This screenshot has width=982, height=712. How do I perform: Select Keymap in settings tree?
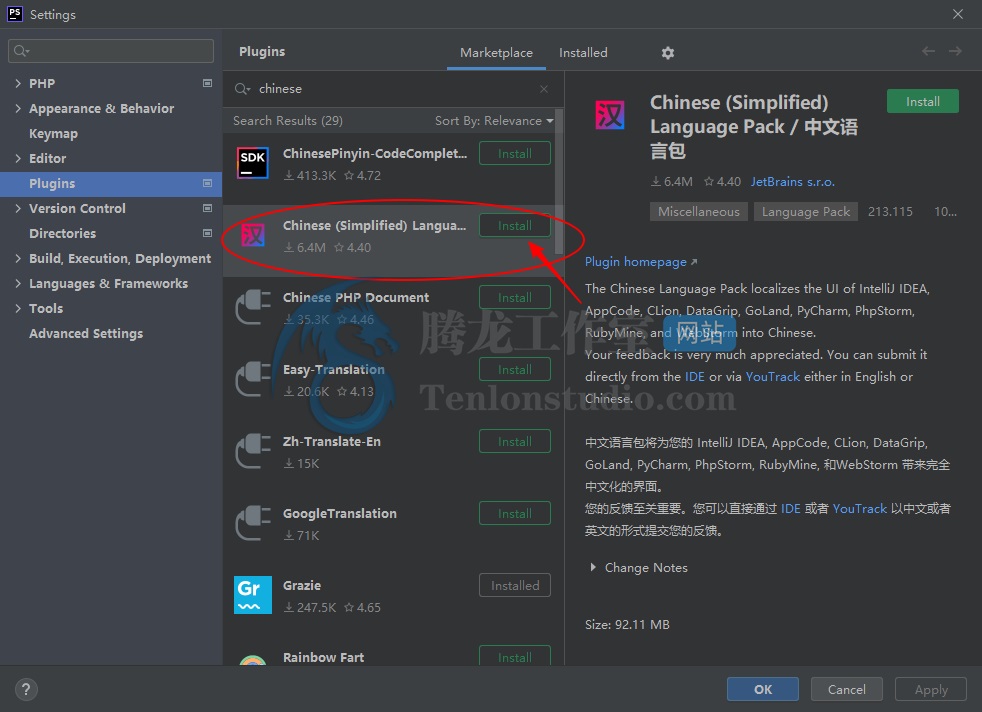pos(53,133)
